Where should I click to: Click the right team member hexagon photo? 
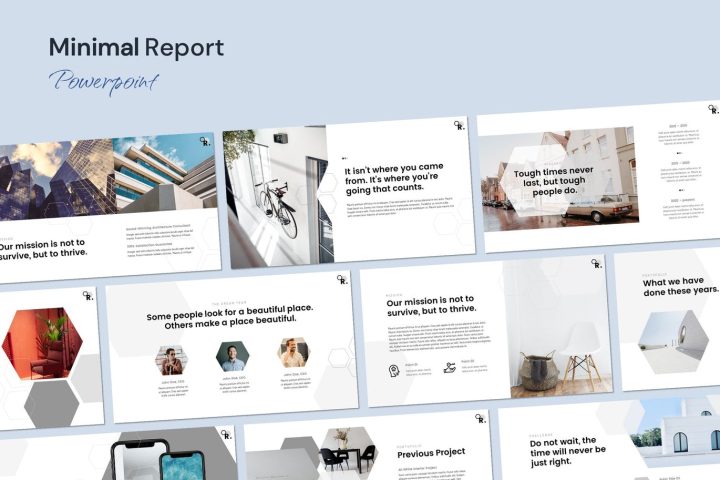[x=293, y=352]
